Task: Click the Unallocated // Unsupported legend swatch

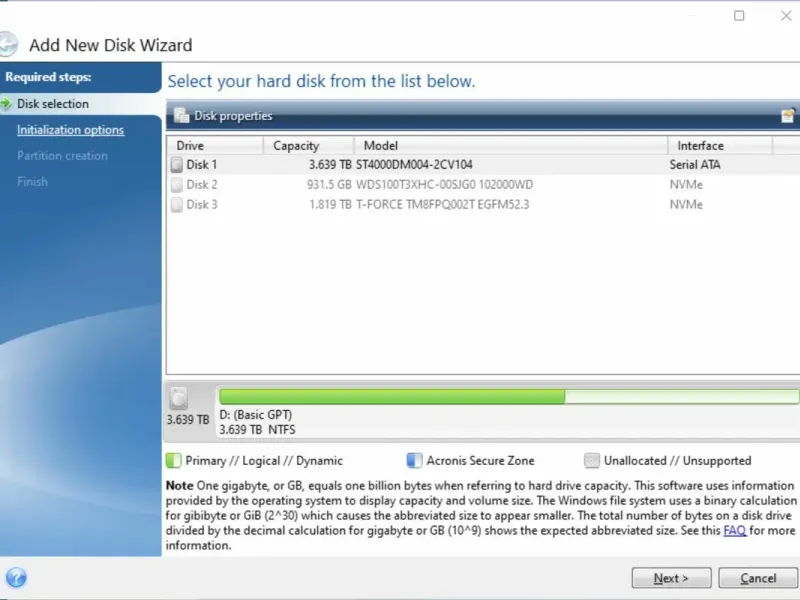Action: [x=591, y=461]
